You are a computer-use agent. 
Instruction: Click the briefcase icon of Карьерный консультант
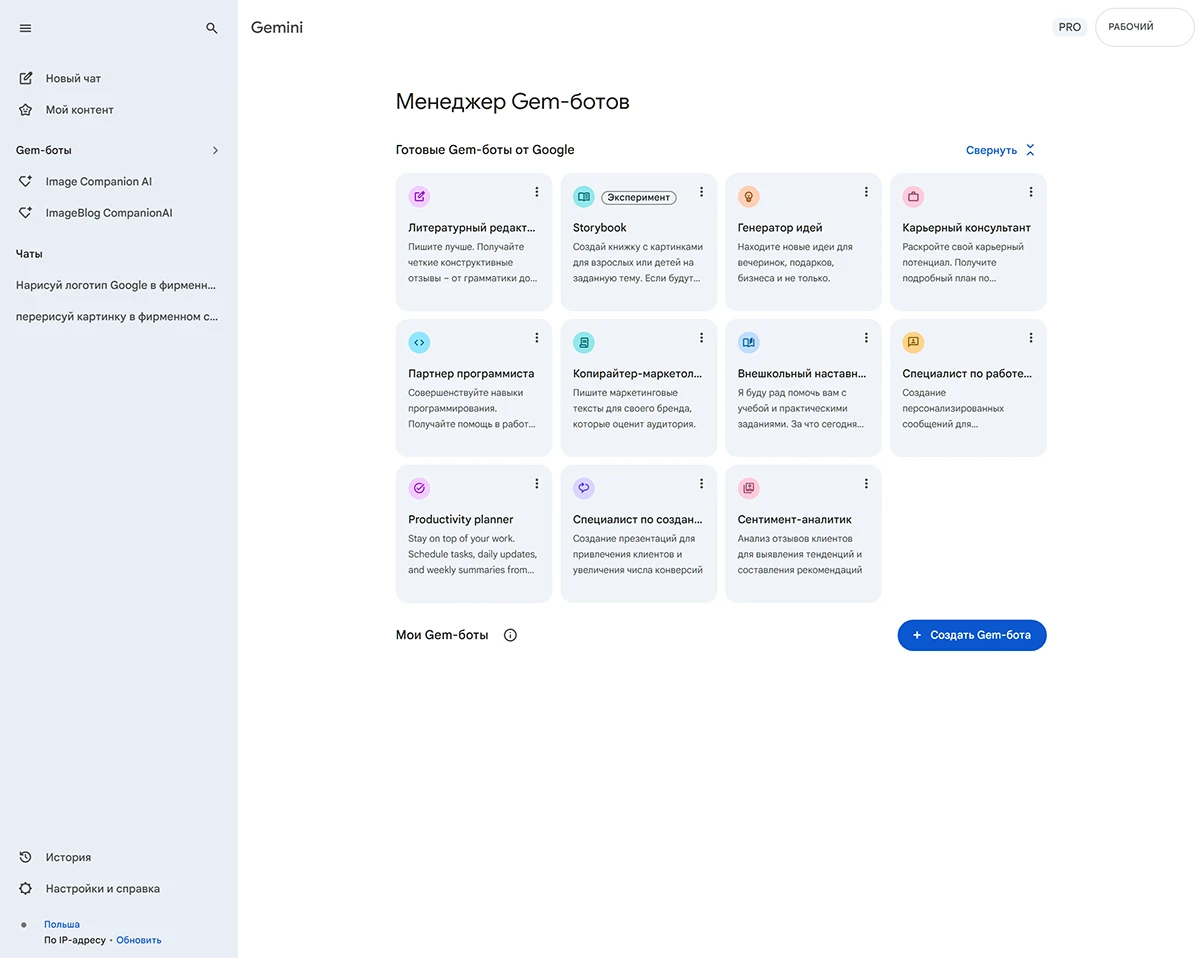(x=913, y=197)
